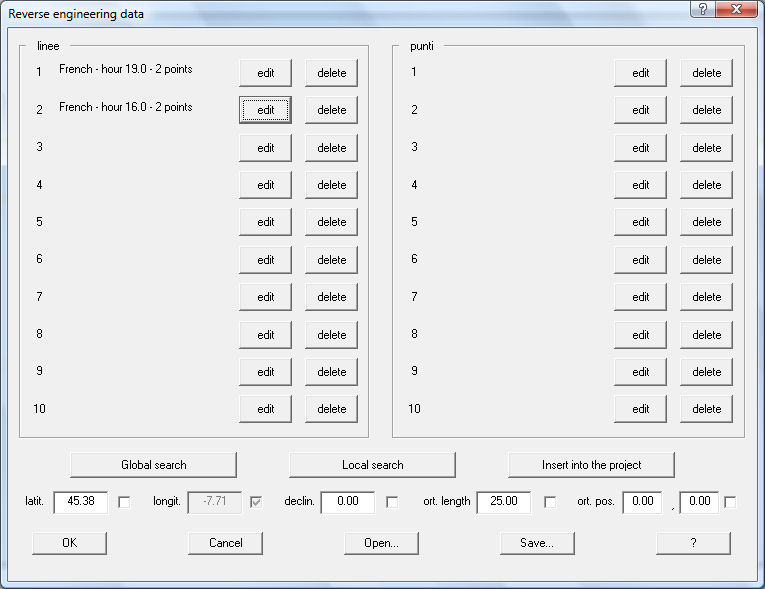Click edit for punti row 9
Image resolution: width=765 pixels, height=589 pixels.
(640, 372)
